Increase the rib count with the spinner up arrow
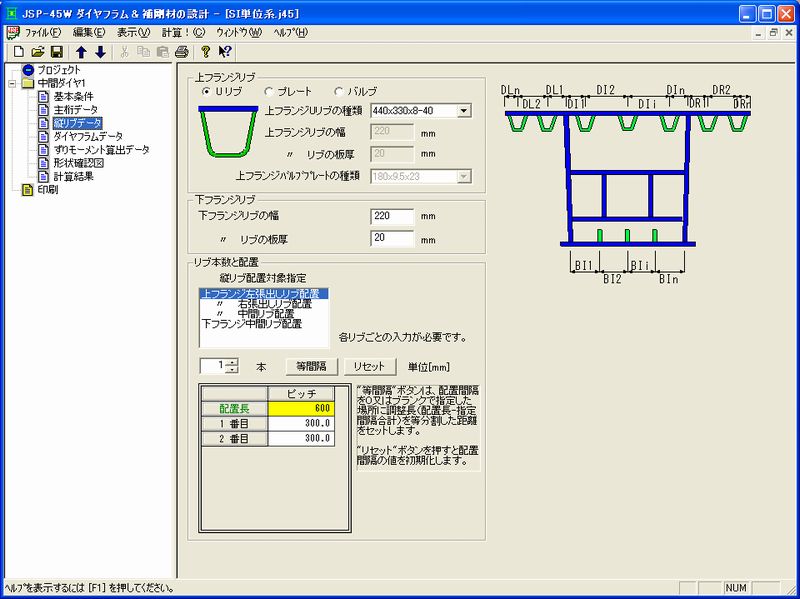 click(232, 361)
